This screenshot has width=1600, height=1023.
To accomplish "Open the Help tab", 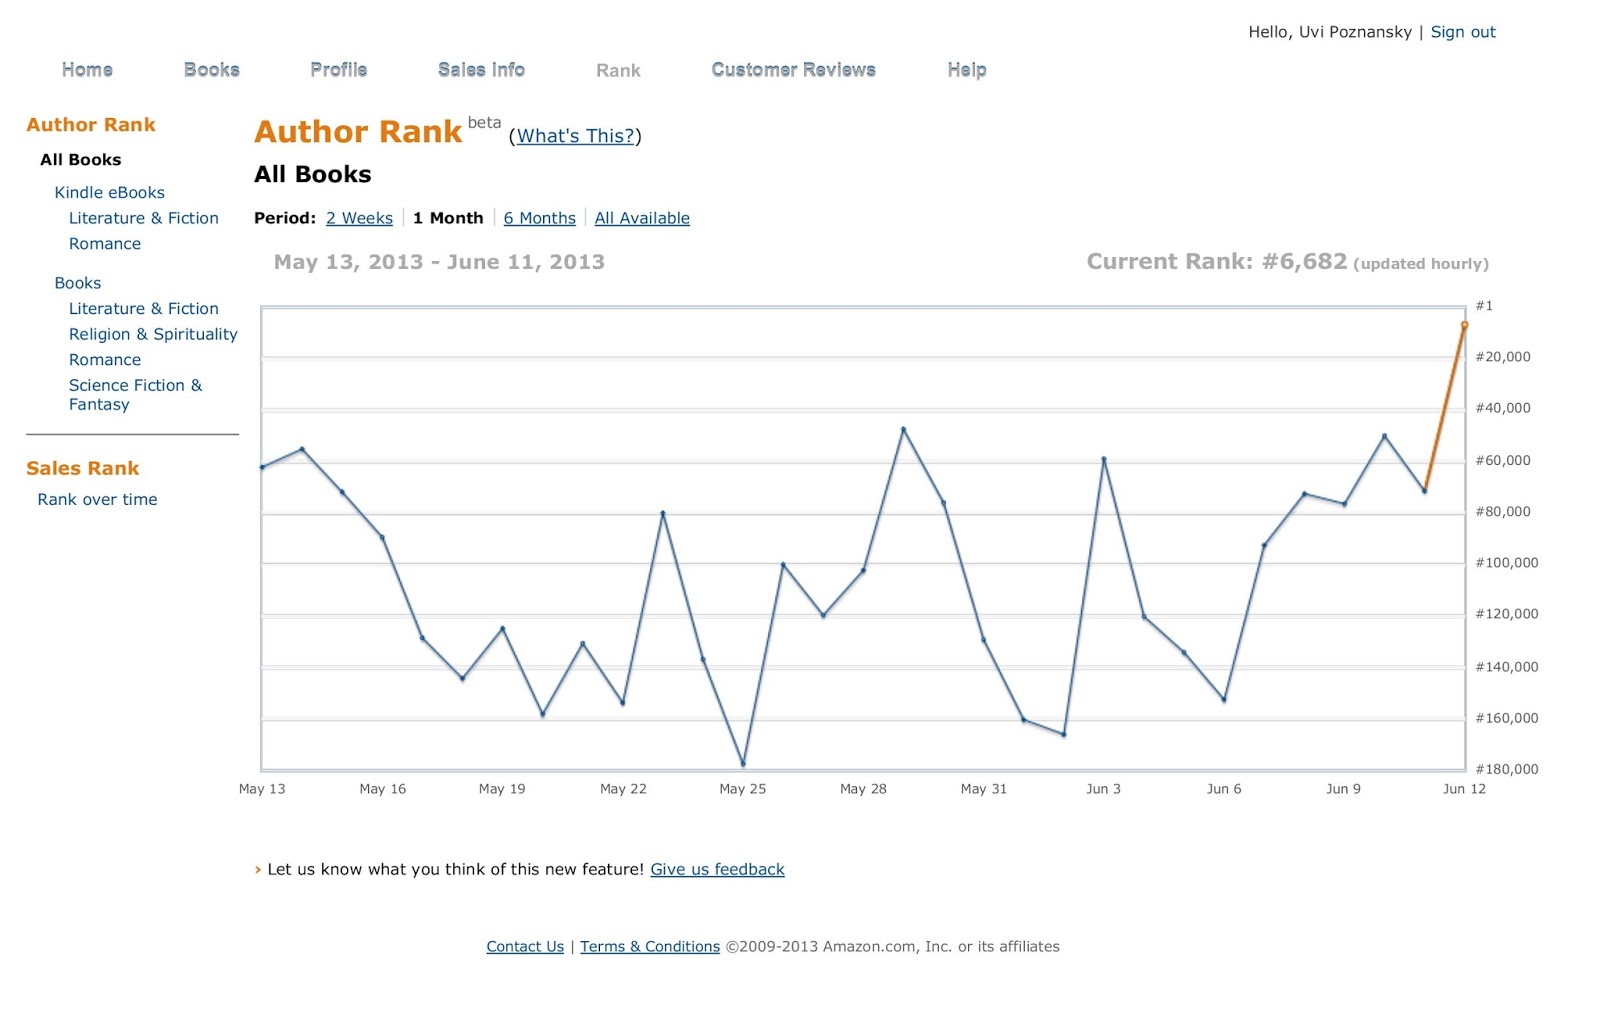I will point(966,70).
